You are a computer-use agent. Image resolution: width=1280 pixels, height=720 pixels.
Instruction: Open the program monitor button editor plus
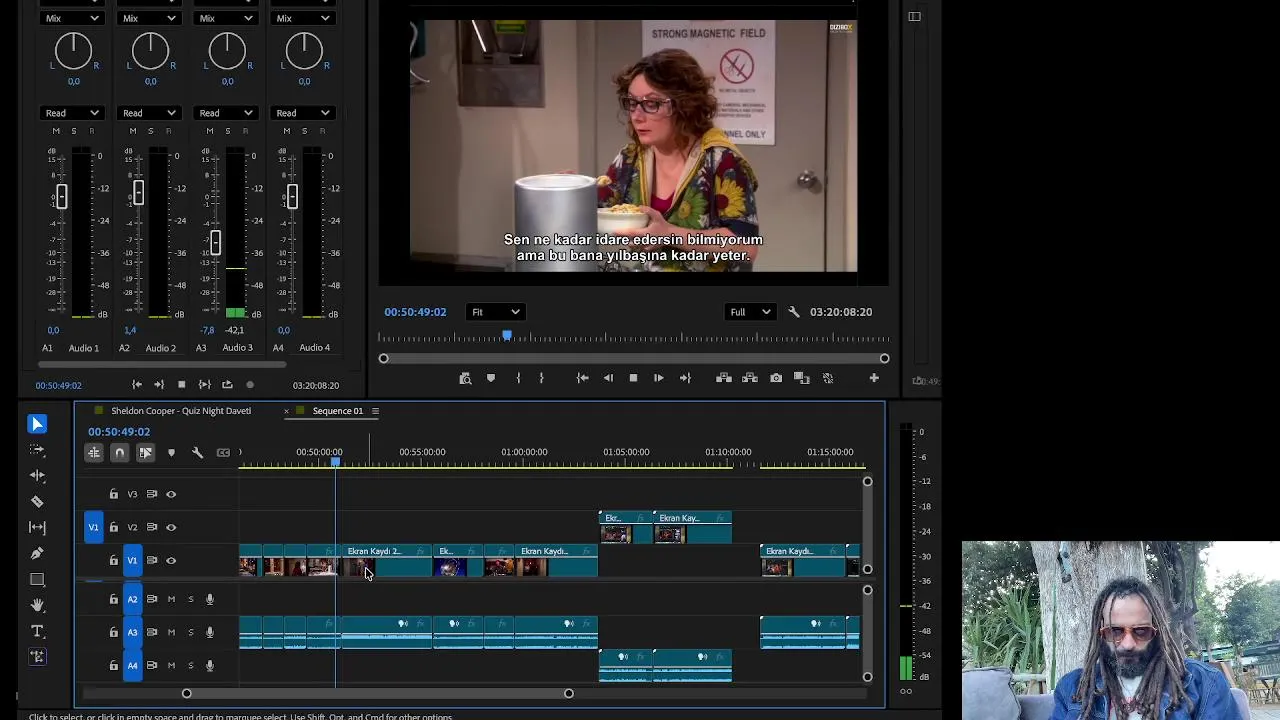[x=874, y=378]
